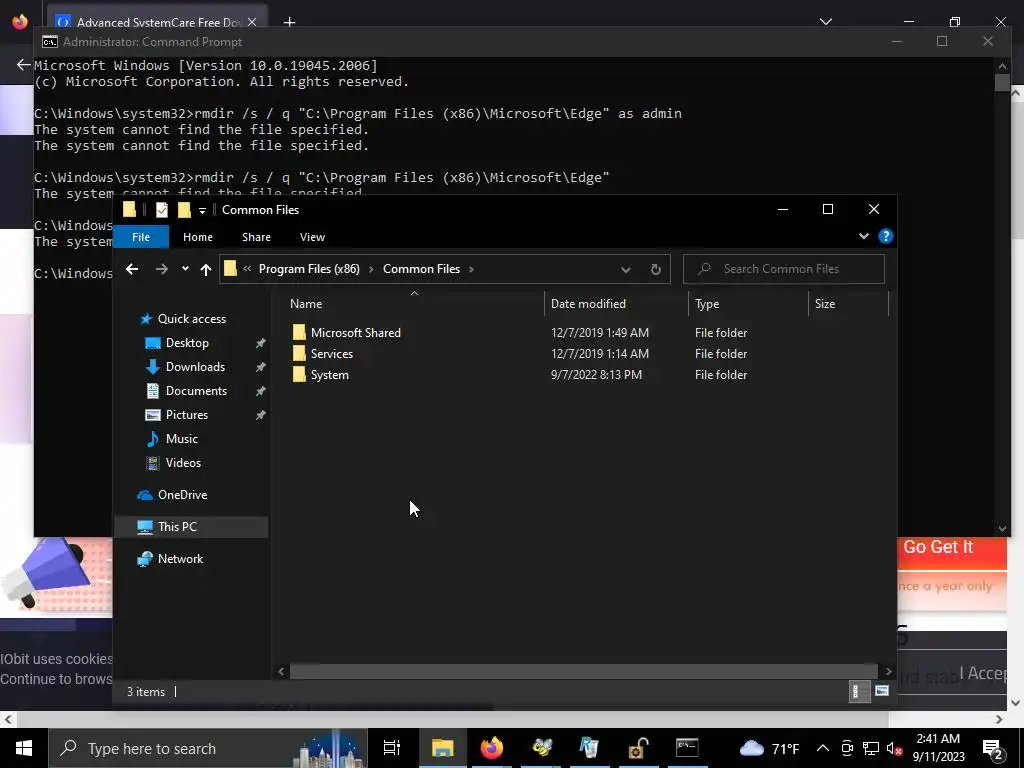Click Command Prompt vertical scrollbar thumb
This screenshot has width=1024, height=768.
[1002, 83]
